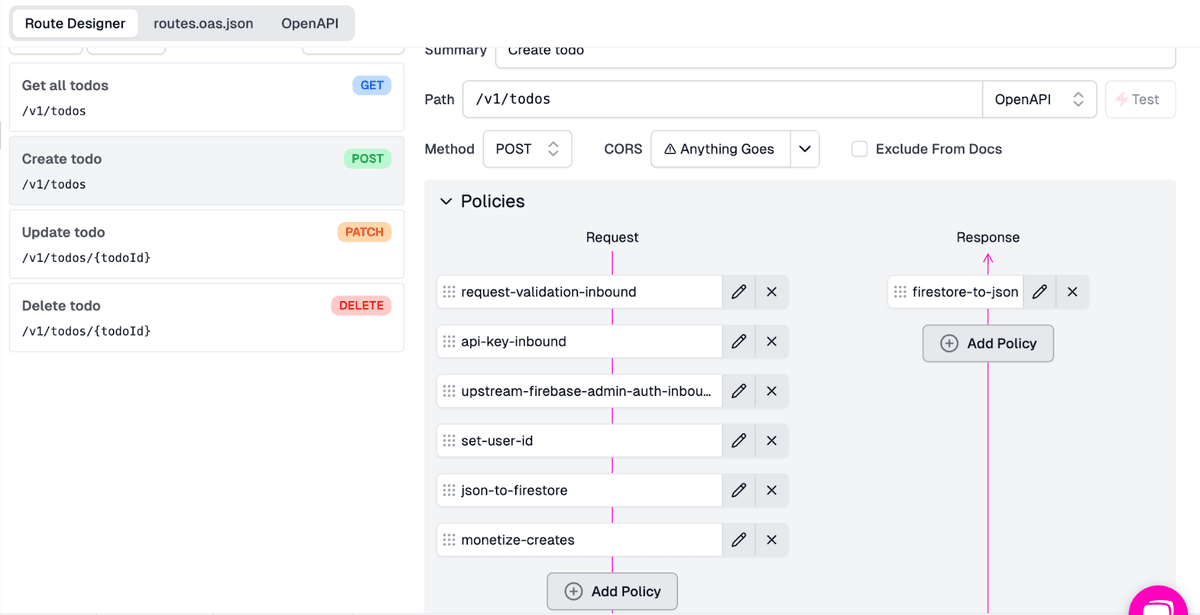The width and height of the screenshot is (1200, 615).
Task: Enable the Exclude From Docs checkbox
Action: click(859, 148)
